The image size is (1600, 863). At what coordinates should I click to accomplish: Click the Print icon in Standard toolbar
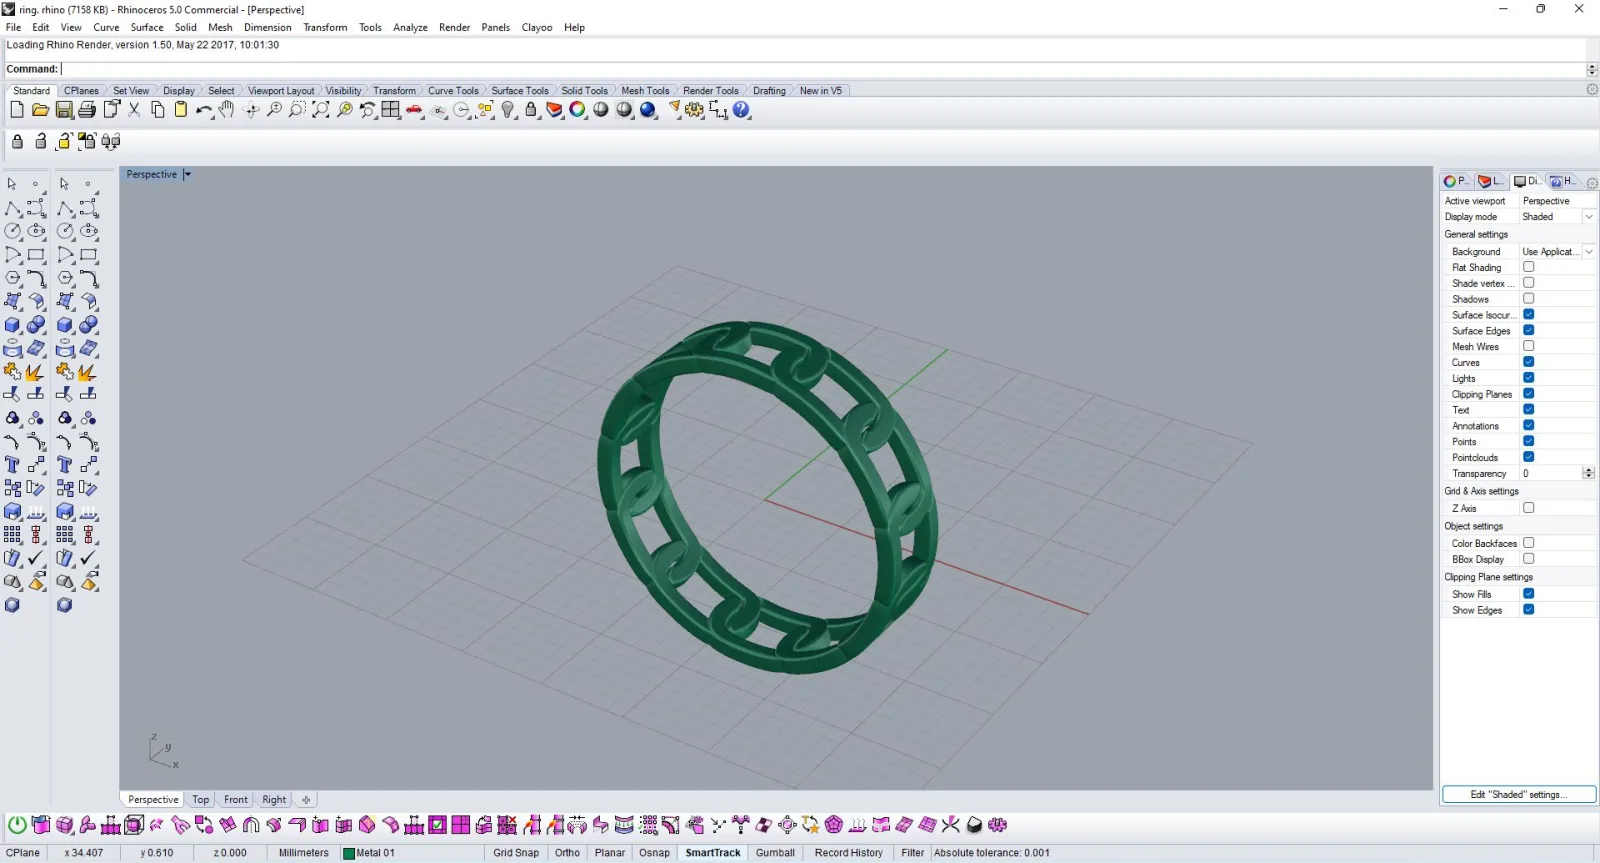pos(87,110)
